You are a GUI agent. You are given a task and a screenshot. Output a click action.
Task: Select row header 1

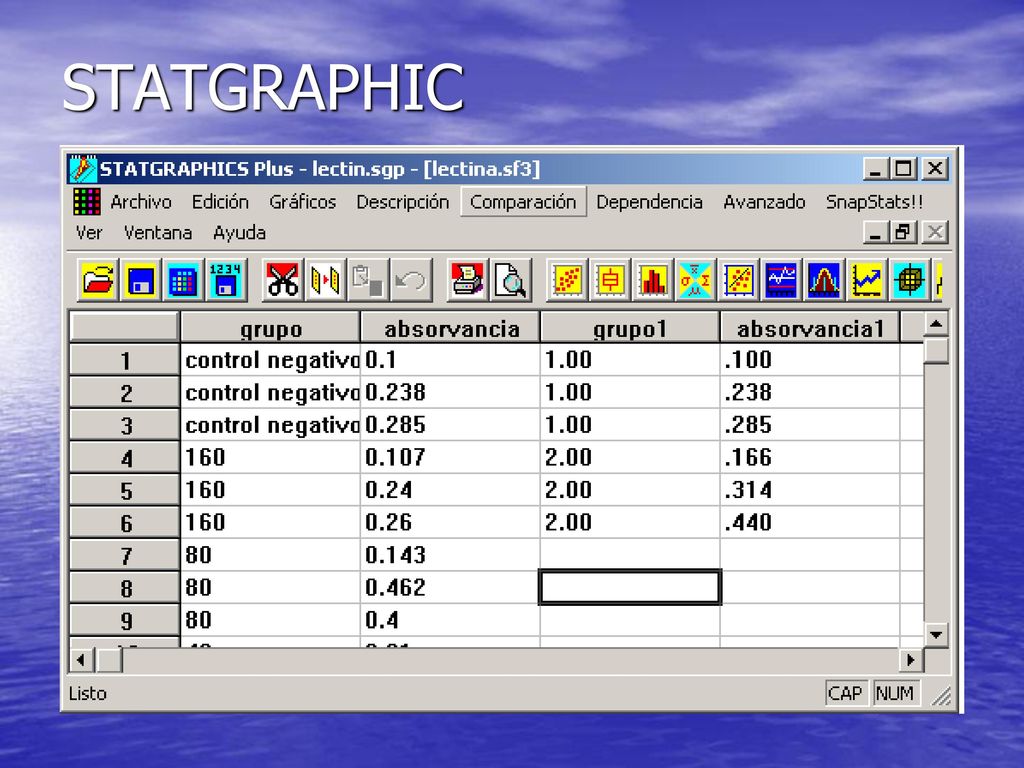pos(124,360)
